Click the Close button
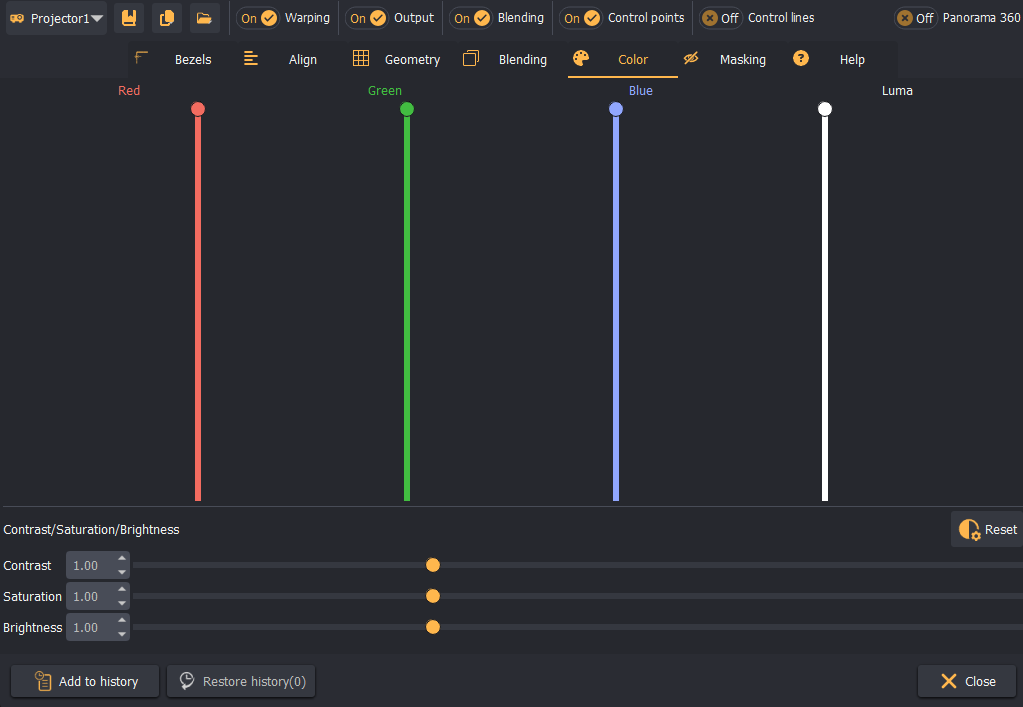Viewport: 1023px width, 707px height. pyautogui.click(x=967, y=681)
